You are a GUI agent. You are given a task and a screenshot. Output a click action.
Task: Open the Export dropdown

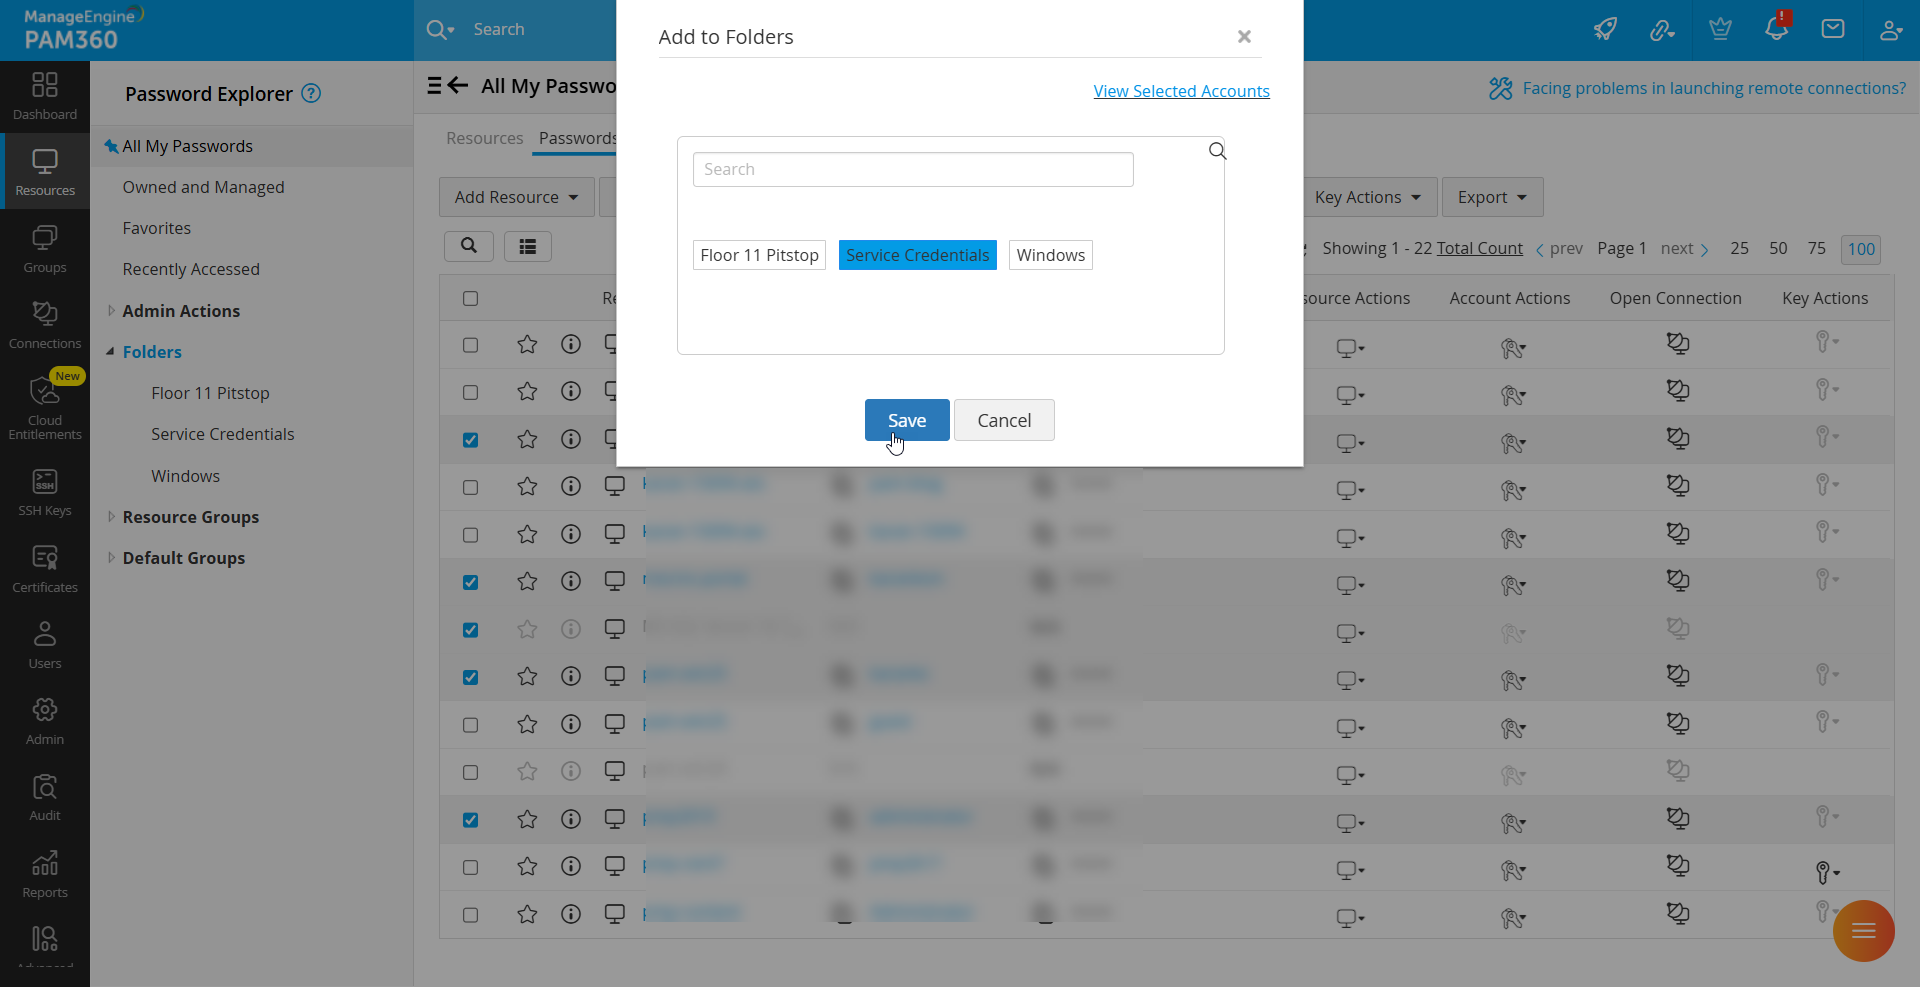(x=1492, y=197)
